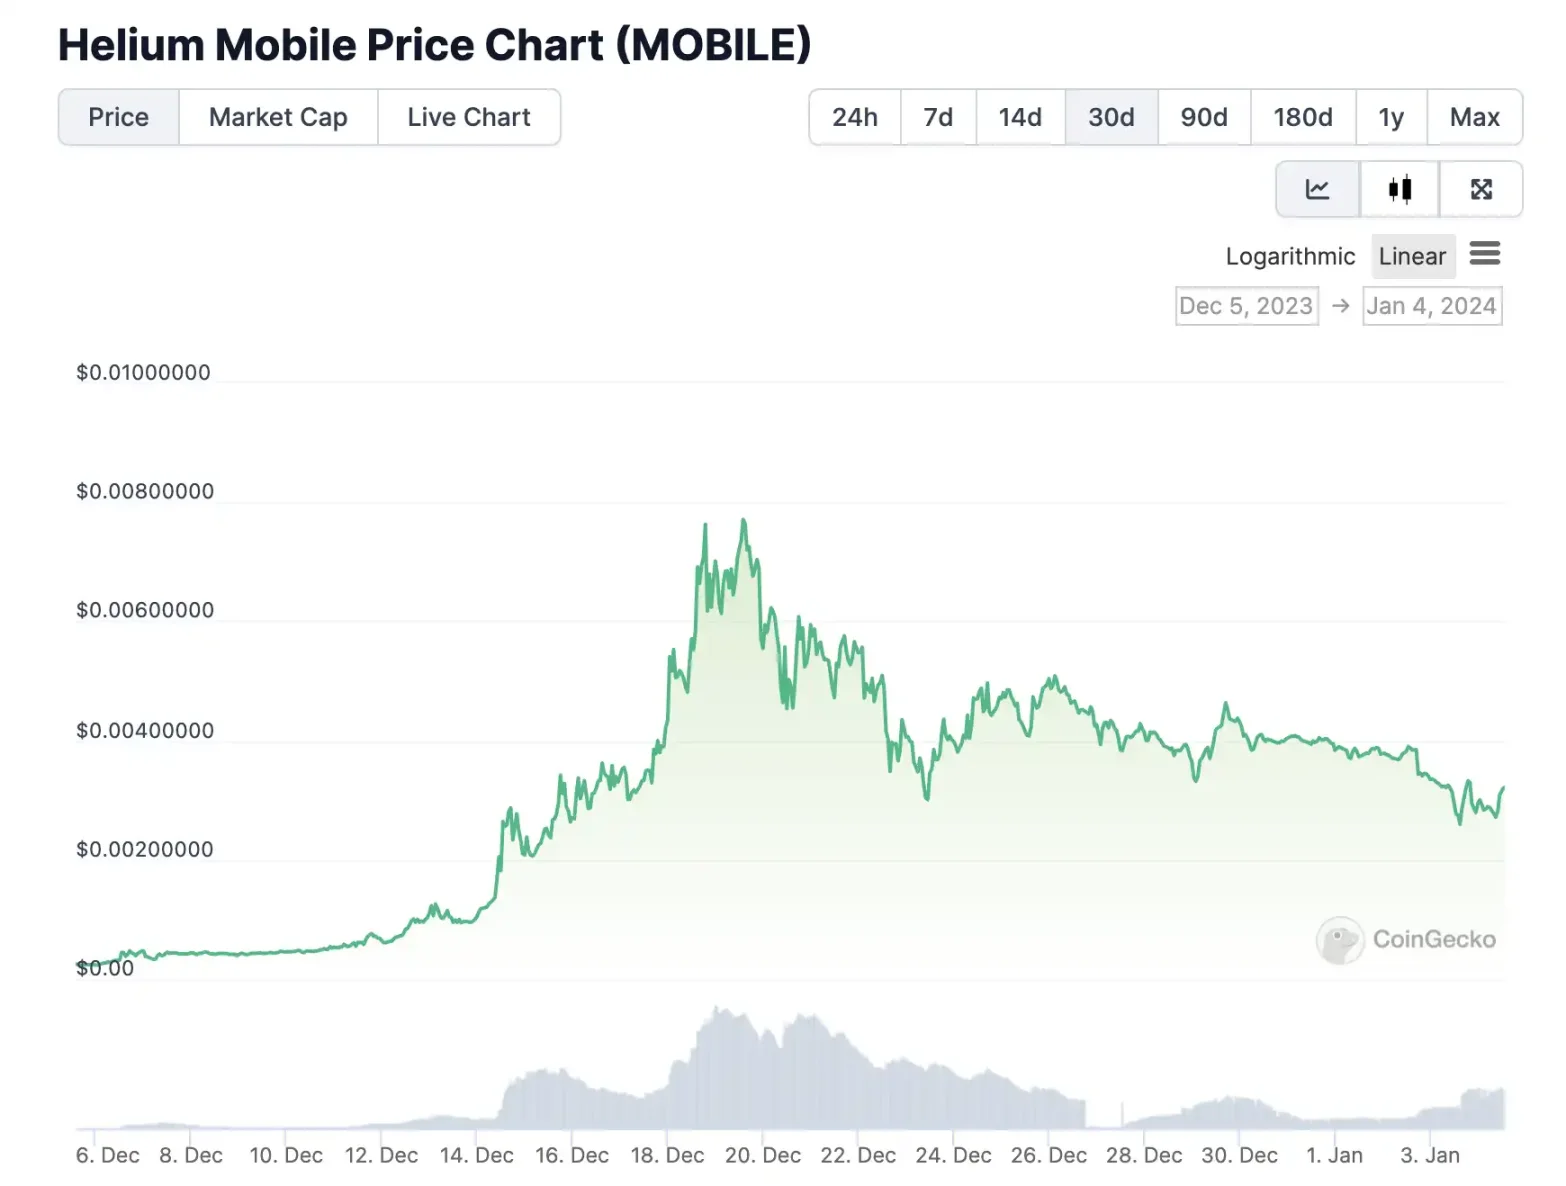
Task: Open the fullscreen expand icon
Action: 1481,189
